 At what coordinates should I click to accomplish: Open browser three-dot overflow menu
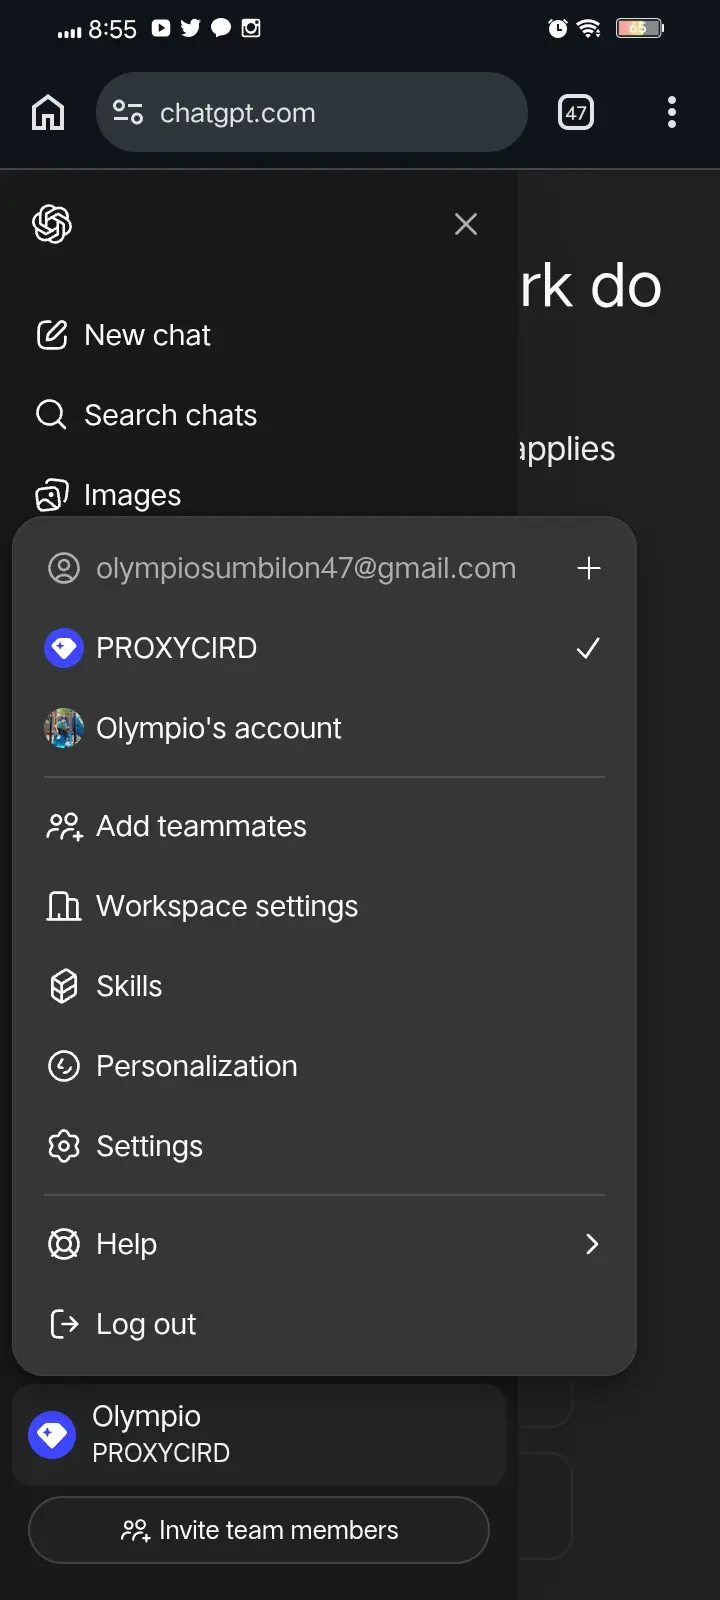click(672, 112)
